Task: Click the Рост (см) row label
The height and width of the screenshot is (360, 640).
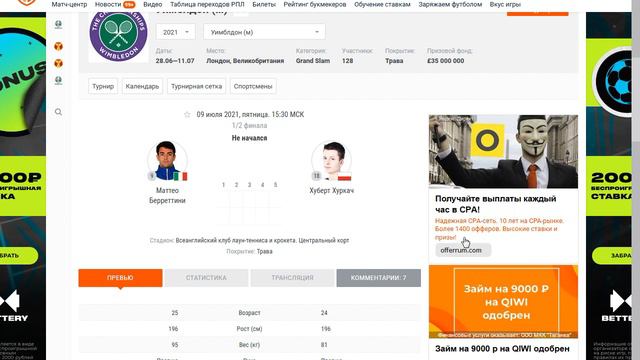Action: point(249,329)
